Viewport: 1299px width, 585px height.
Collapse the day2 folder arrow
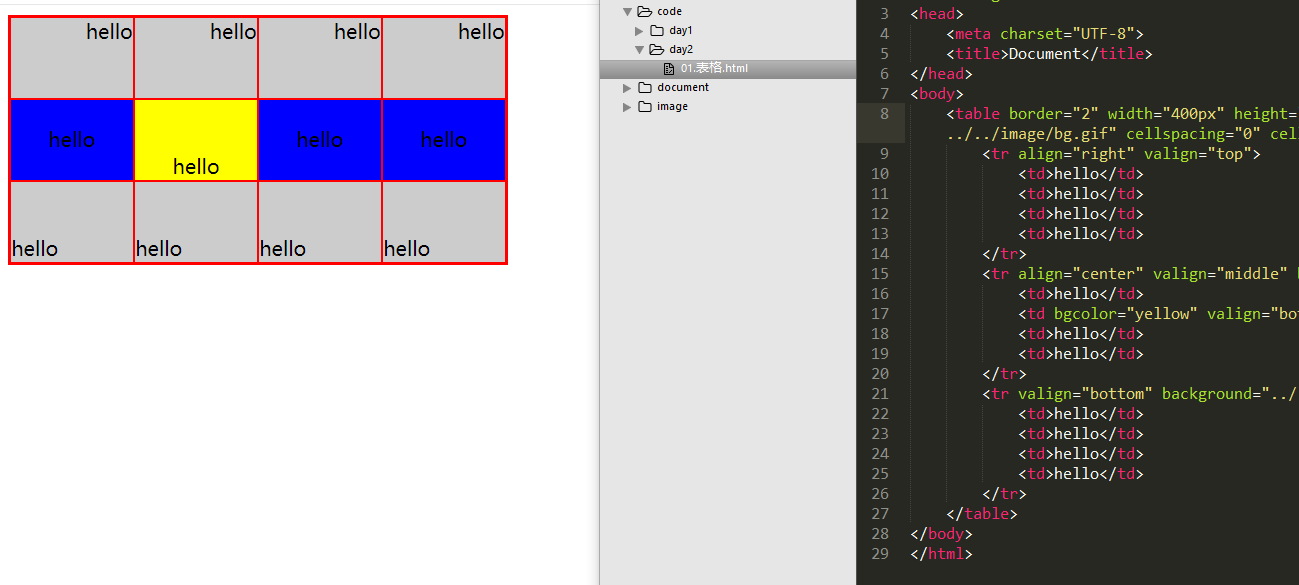pos(640,49)
